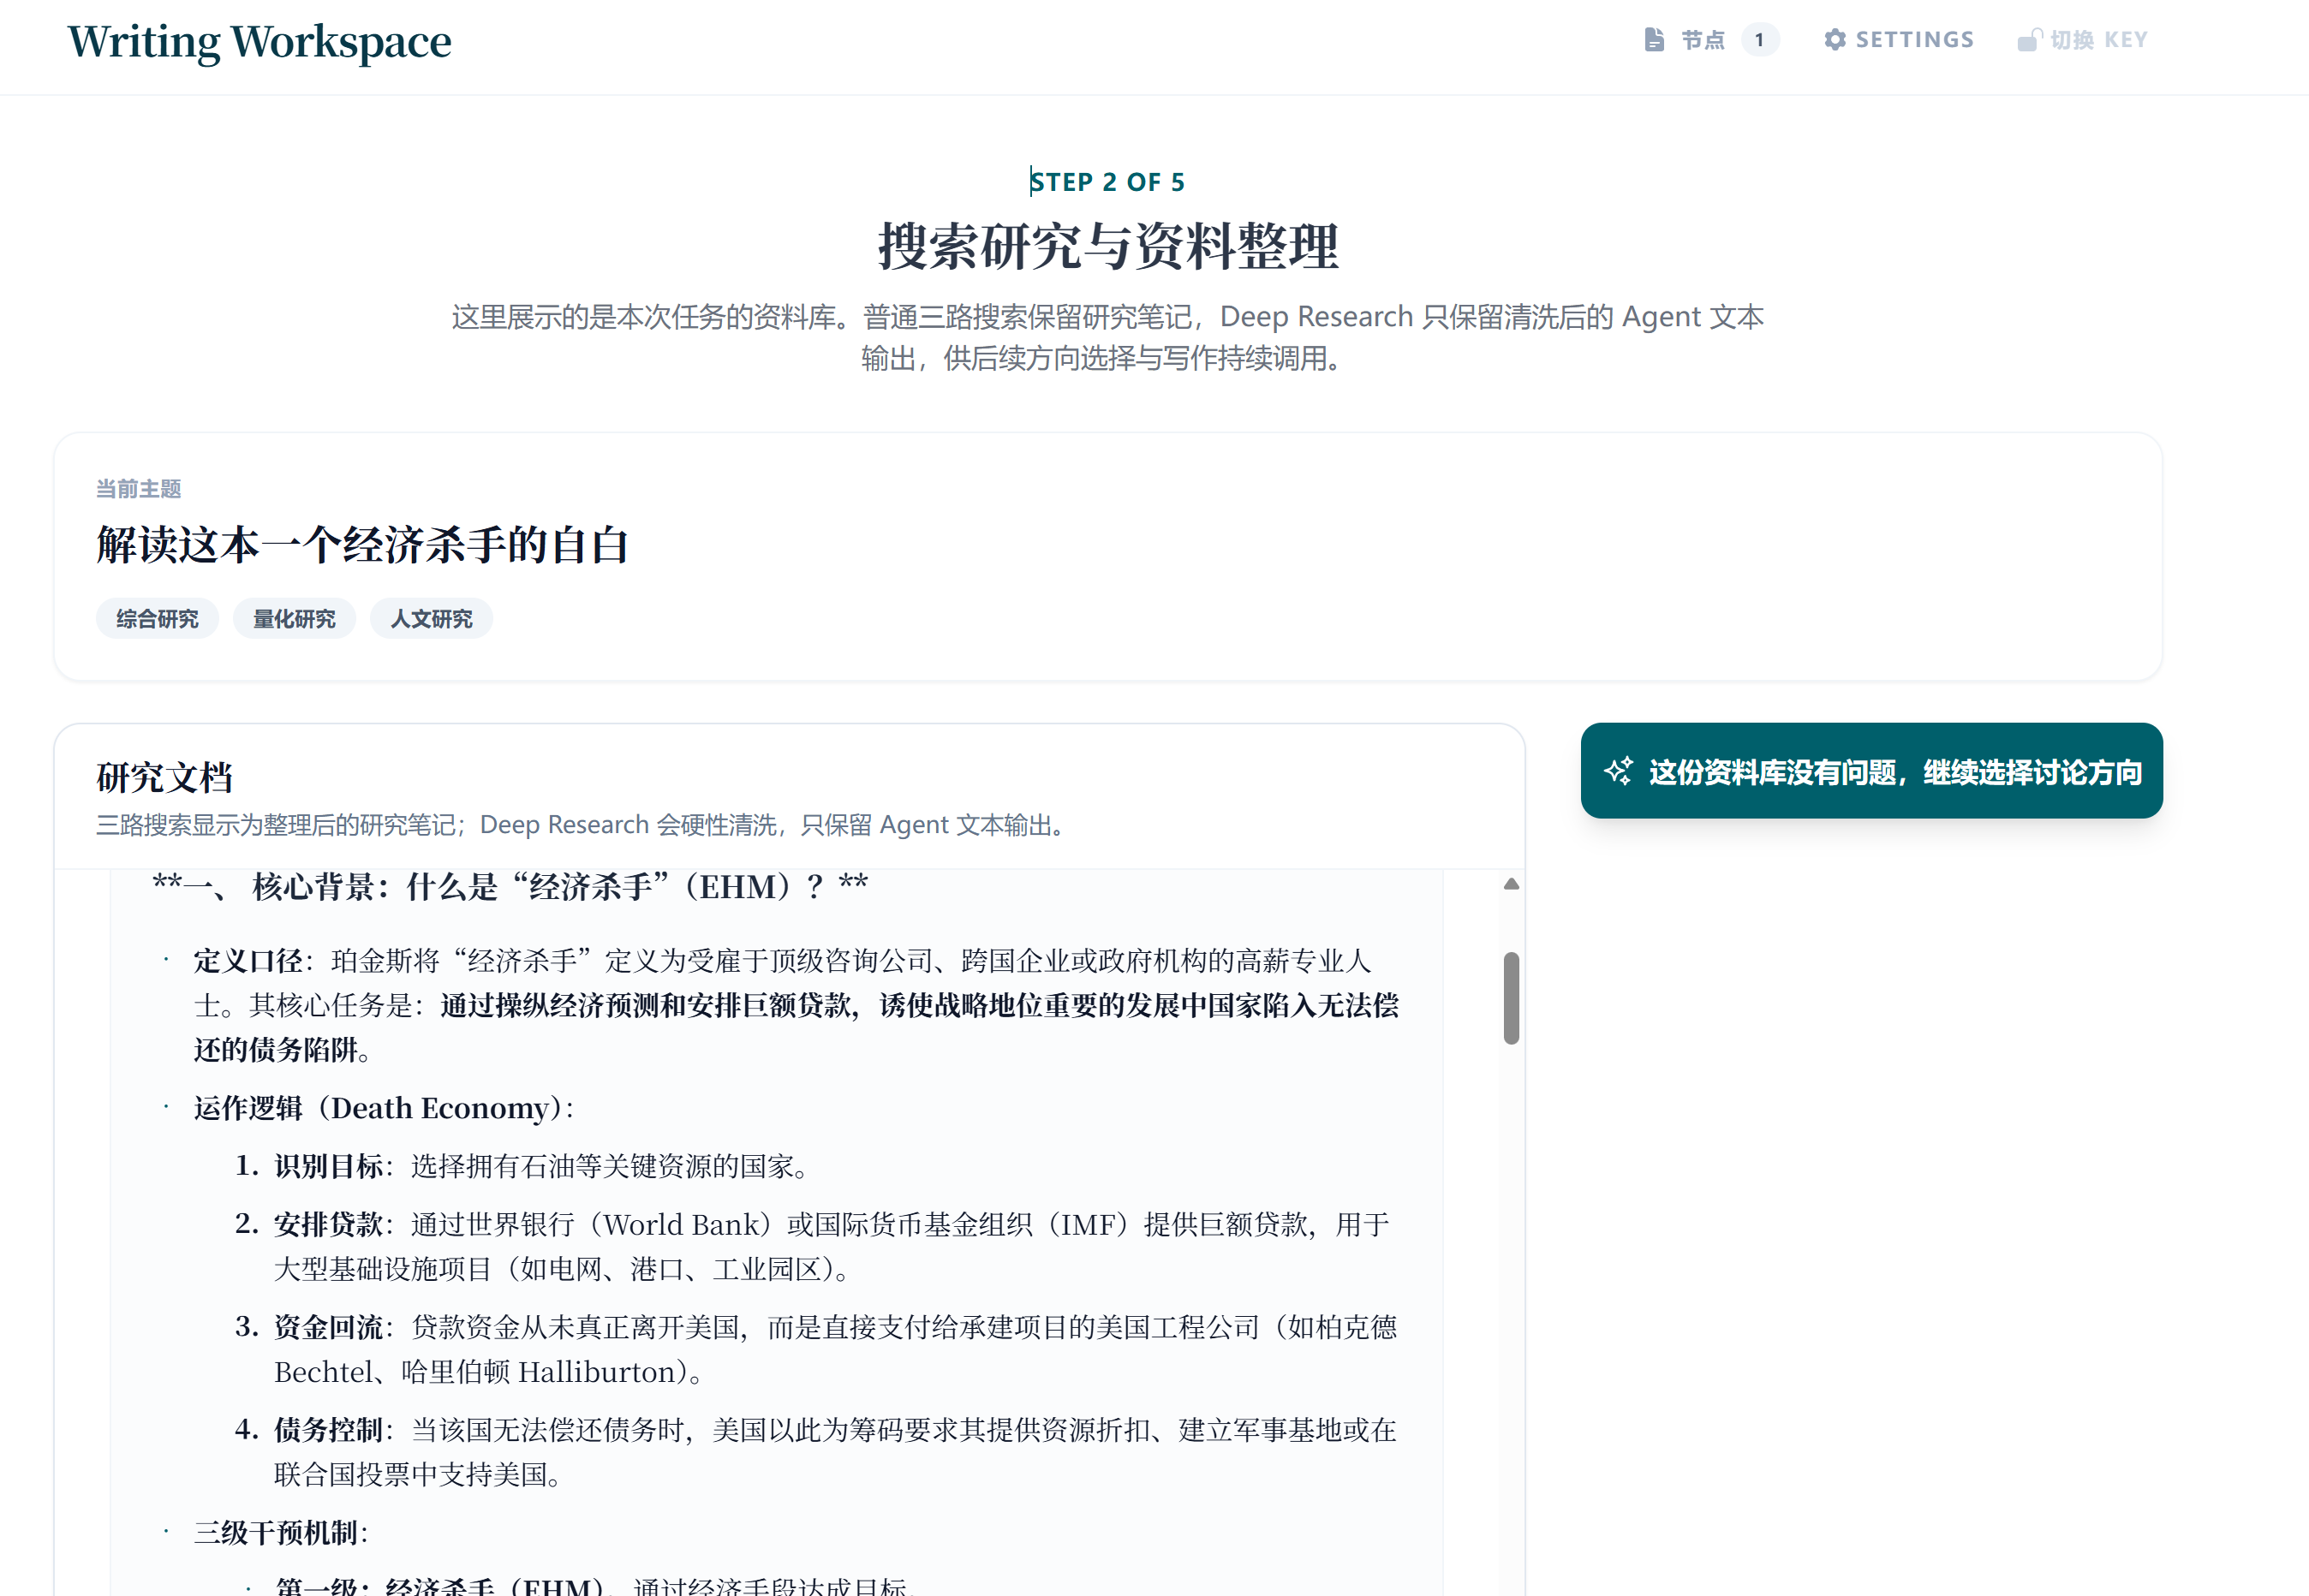The image size is (2309, 1596).
Task: Click the 节点 document icon
Action: tap(1653, 39)
